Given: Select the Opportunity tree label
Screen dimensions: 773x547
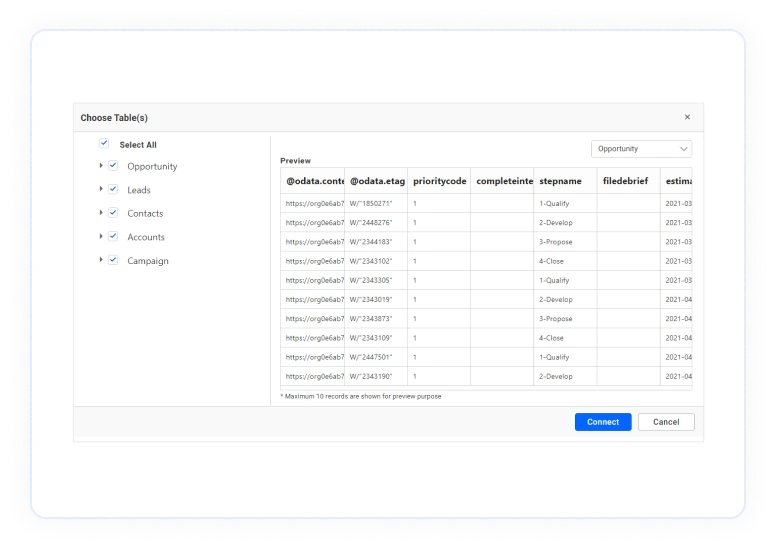Looking at the screenshot, I should click(152, 167).
